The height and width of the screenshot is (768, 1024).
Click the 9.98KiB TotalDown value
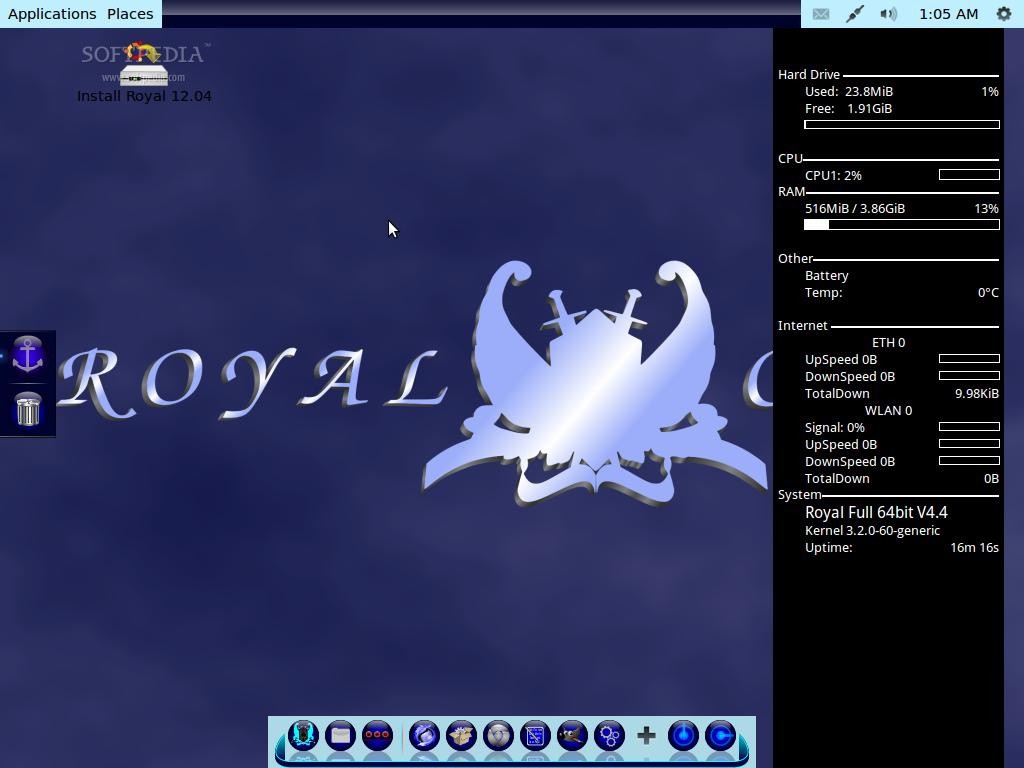click(x=976, y=393)
